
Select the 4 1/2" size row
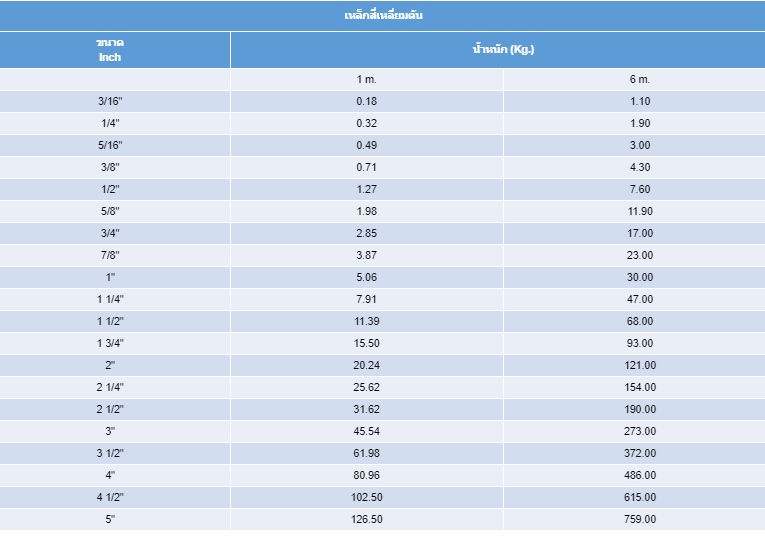[x=110, y=497]
